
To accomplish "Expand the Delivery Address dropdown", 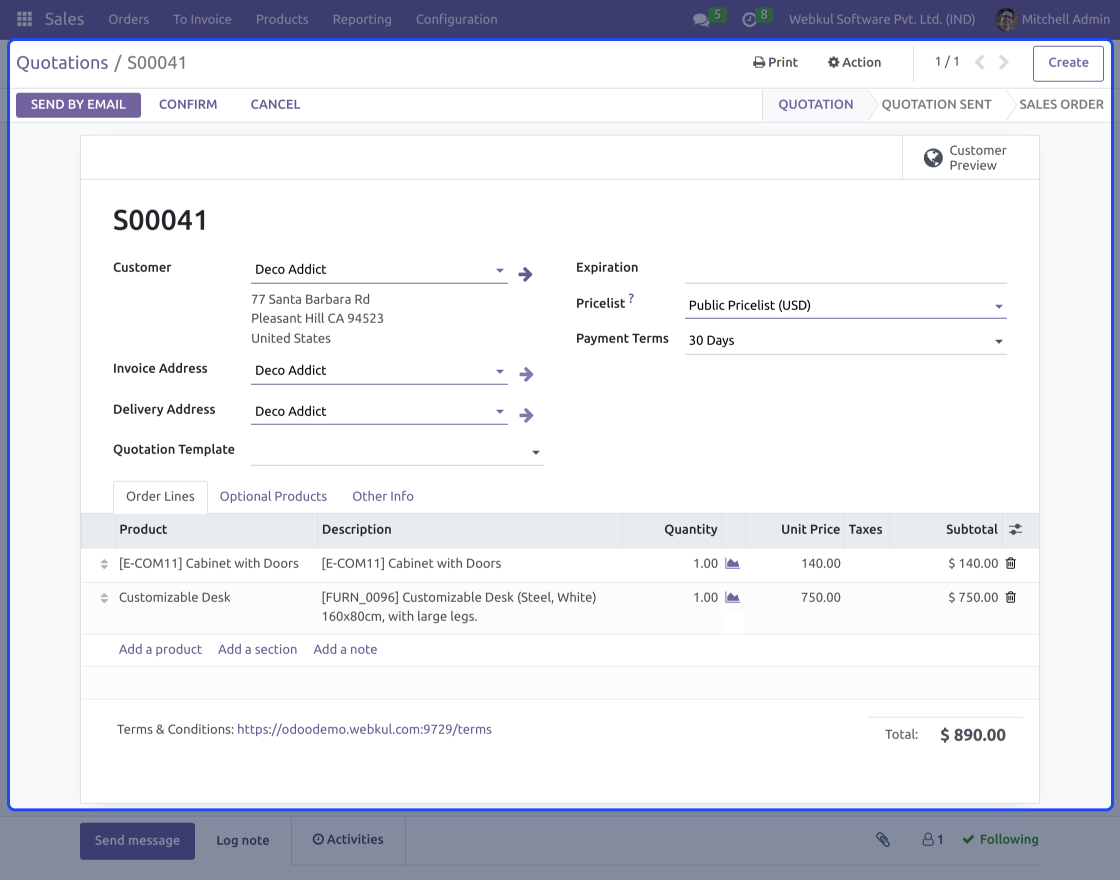I will [x=499, y=412].
